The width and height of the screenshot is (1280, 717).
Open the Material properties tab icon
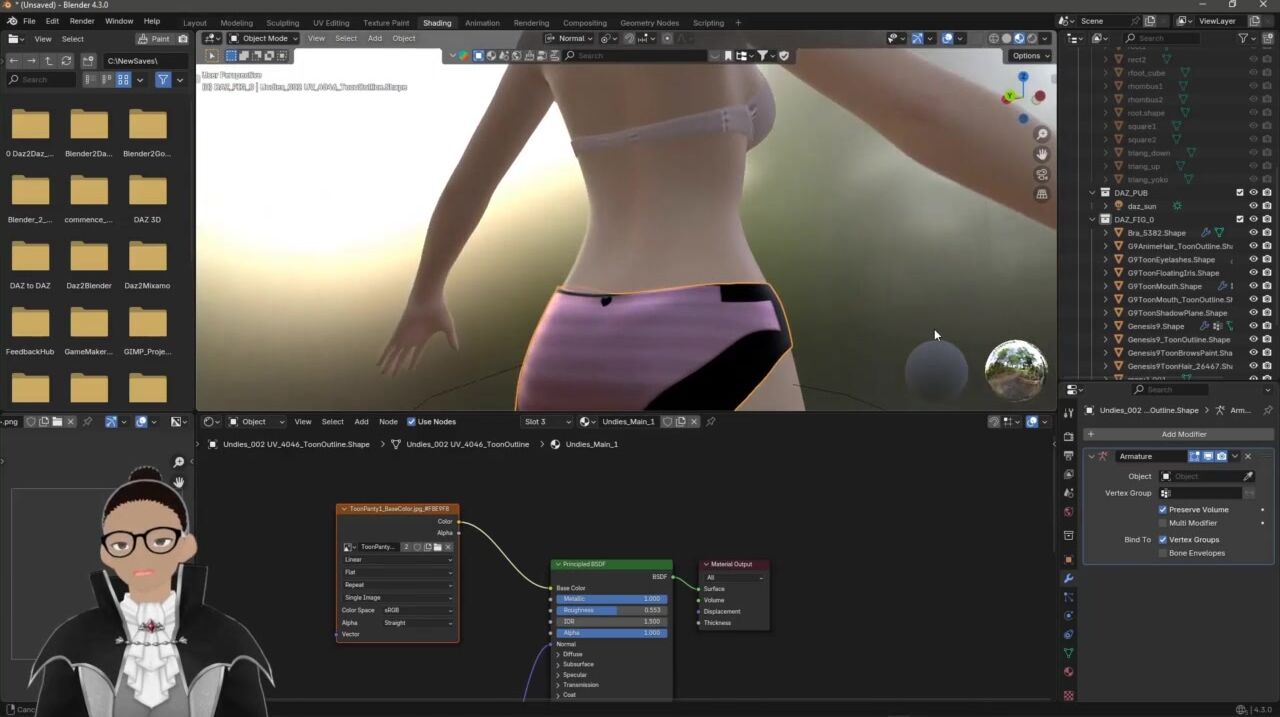(x=1068, y=672)
